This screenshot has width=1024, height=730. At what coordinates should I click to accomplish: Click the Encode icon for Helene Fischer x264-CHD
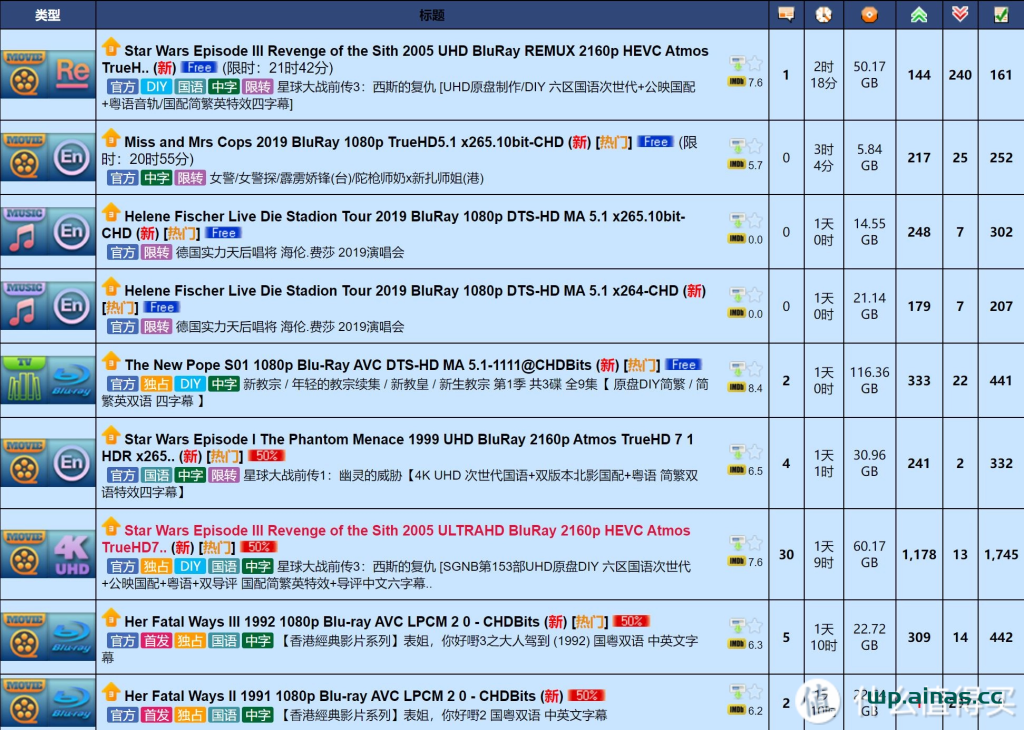point(72,306)
